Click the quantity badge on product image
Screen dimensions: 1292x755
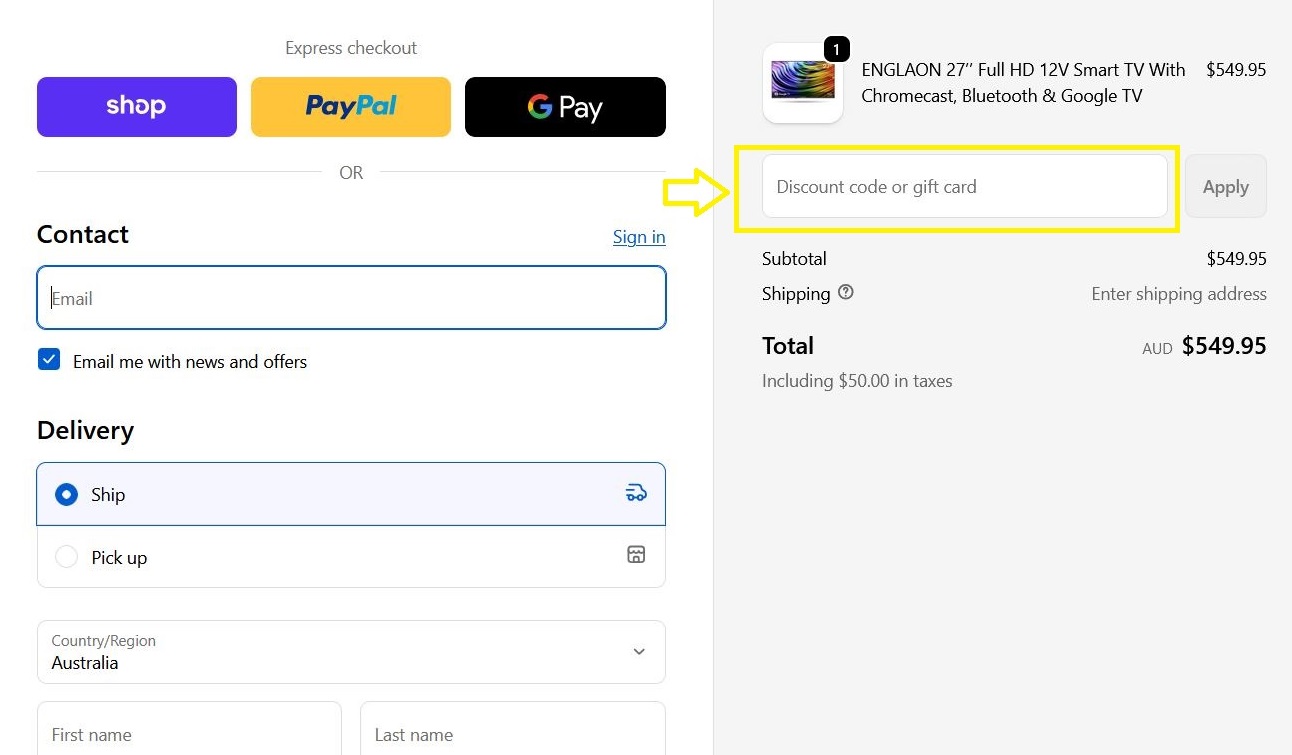[x=836, y=49]
